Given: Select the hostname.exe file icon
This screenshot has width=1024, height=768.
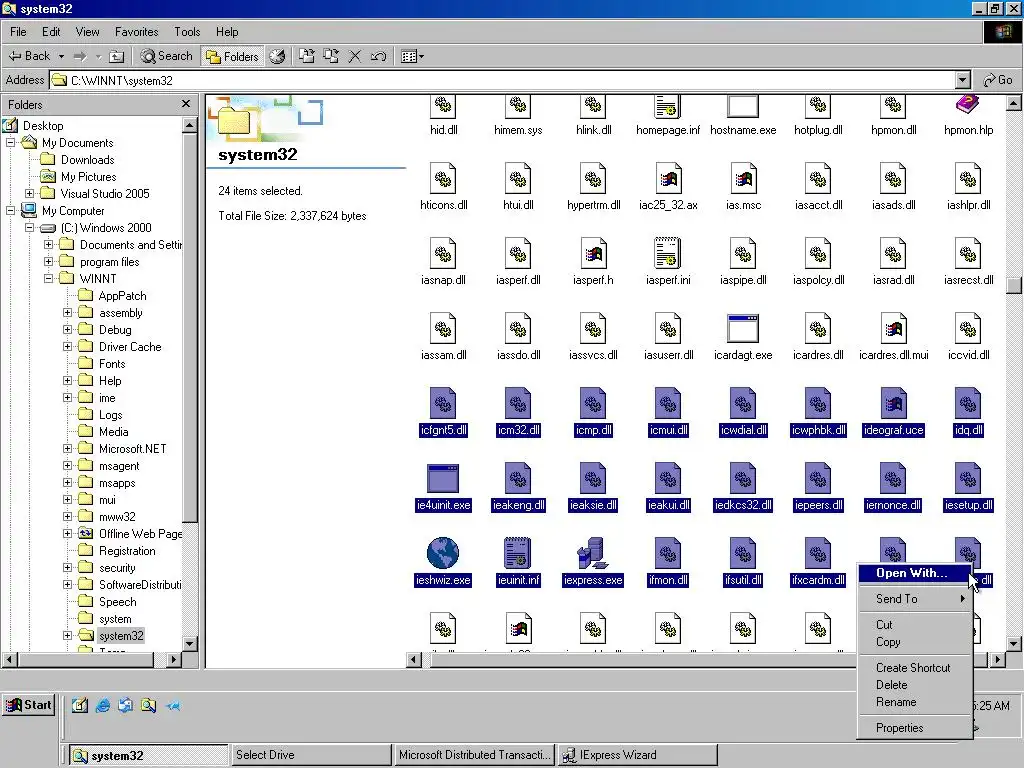Looking at the screenshot, I should pos(743,106).
